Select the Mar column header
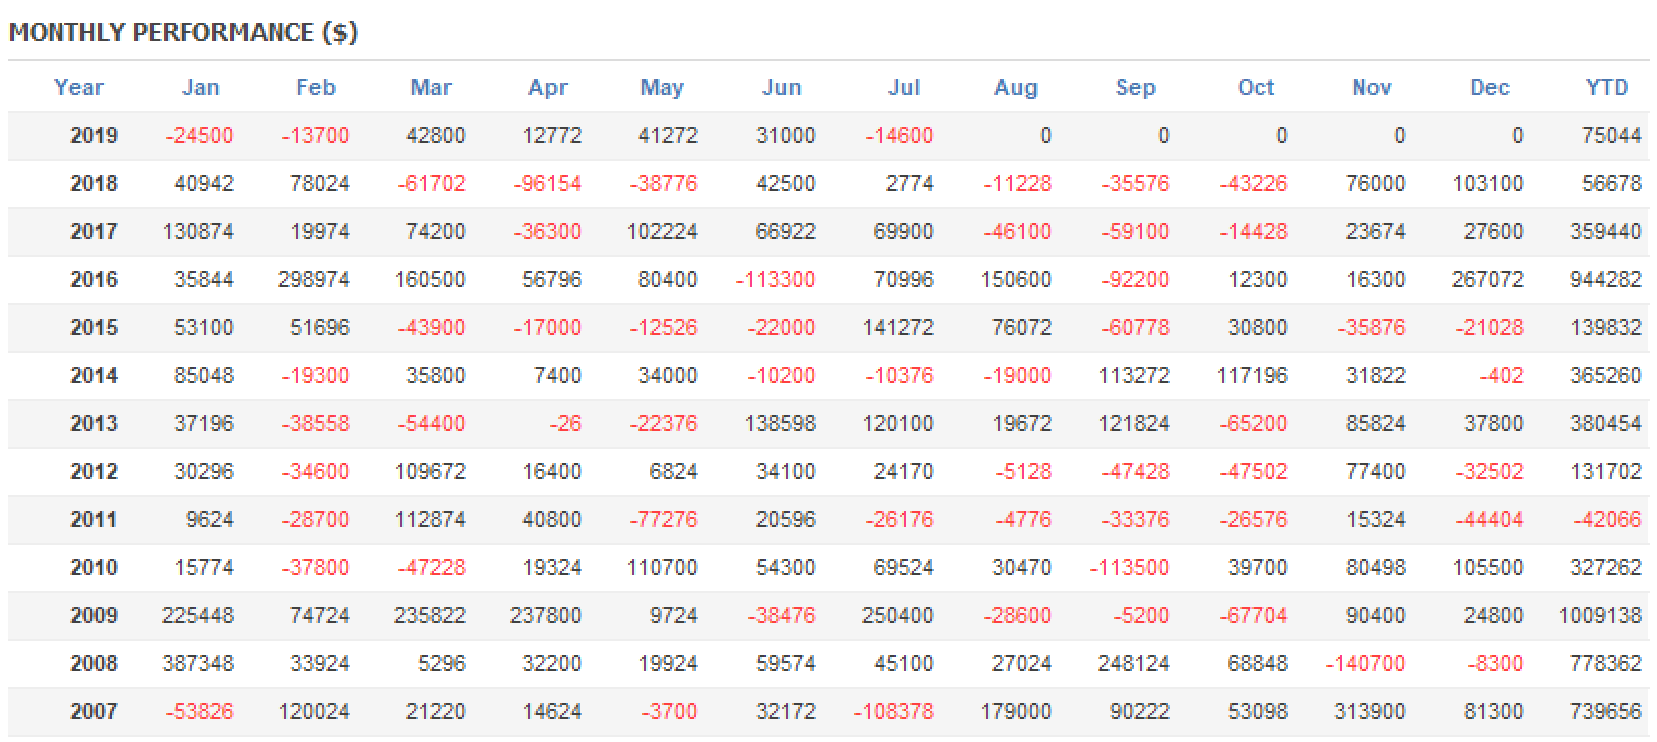 pyautogui.click(x=431, y=88)
